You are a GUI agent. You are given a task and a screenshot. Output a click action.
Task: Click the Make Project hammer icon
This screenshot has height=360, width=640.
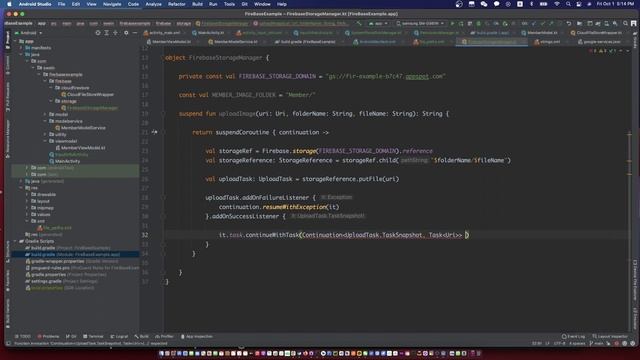(x=359, y=24)
